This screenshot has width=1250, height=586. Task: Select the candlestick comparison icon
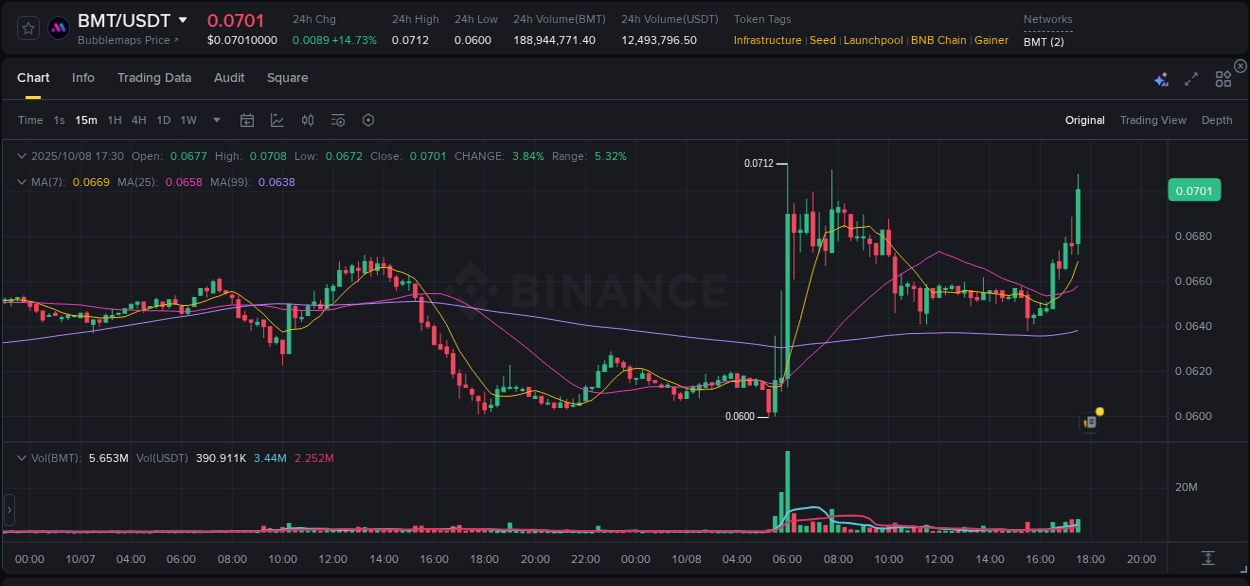coord(308,120)
